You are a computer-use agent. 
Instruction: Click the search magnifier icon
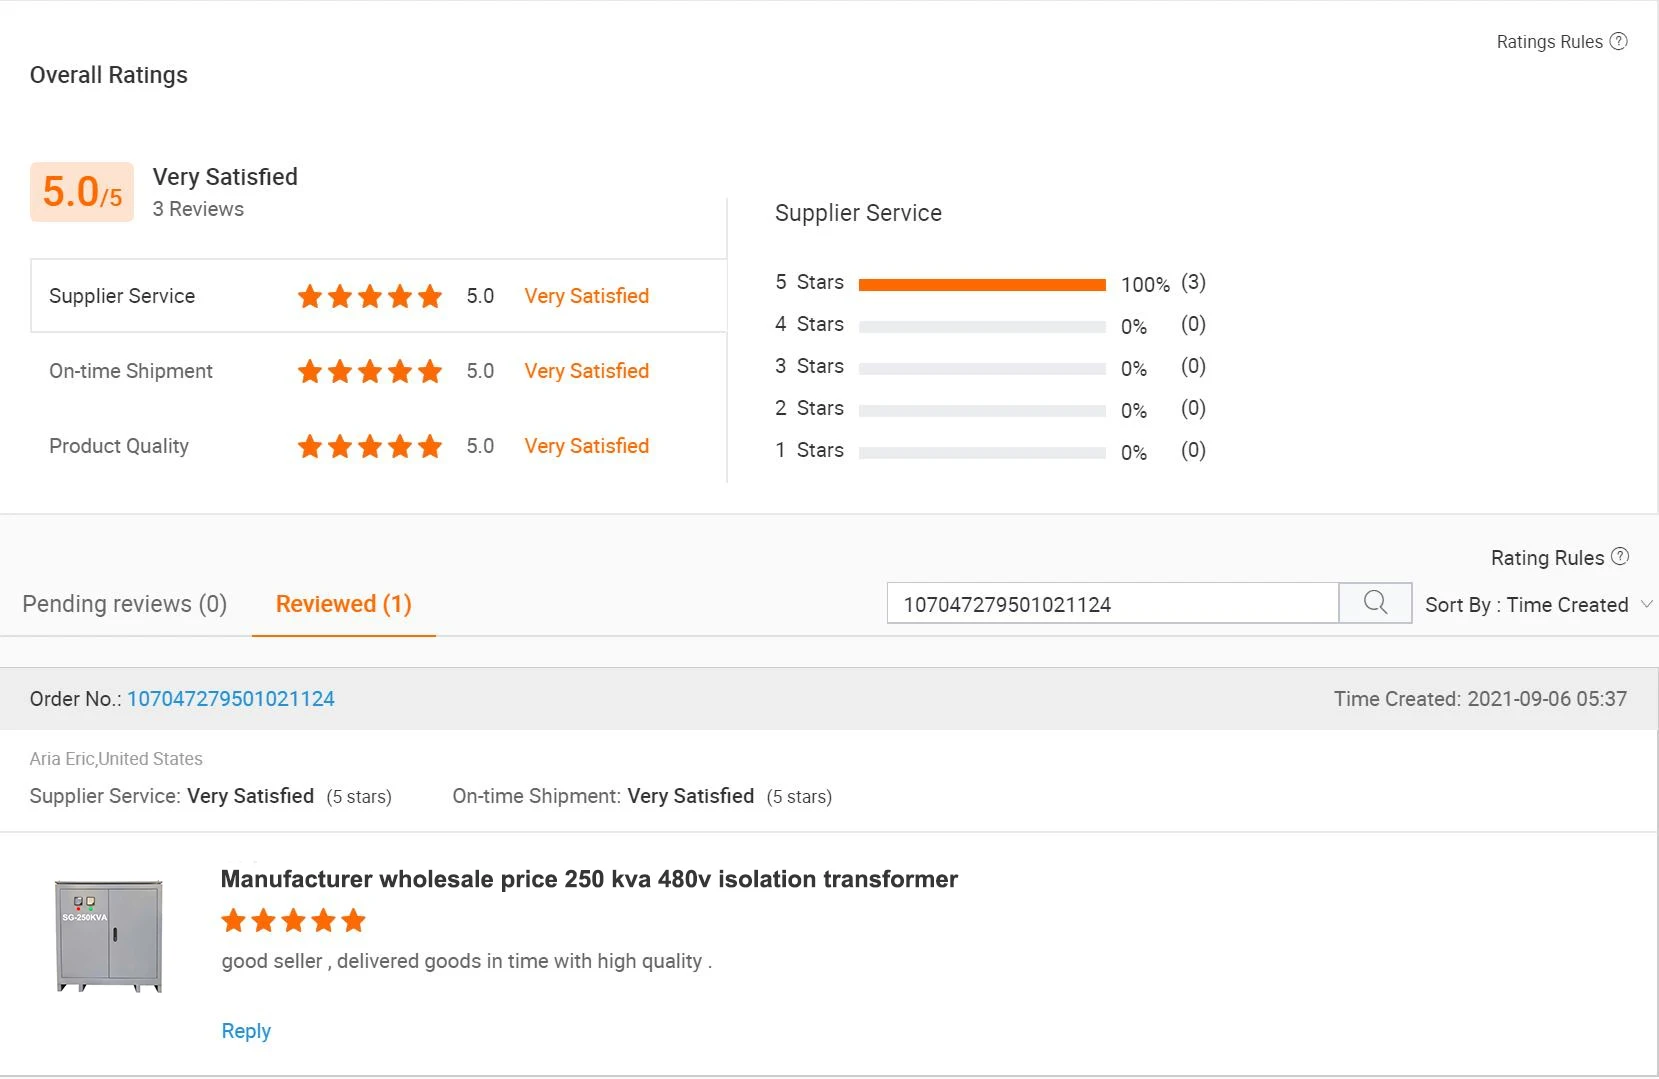point(1375,603)
